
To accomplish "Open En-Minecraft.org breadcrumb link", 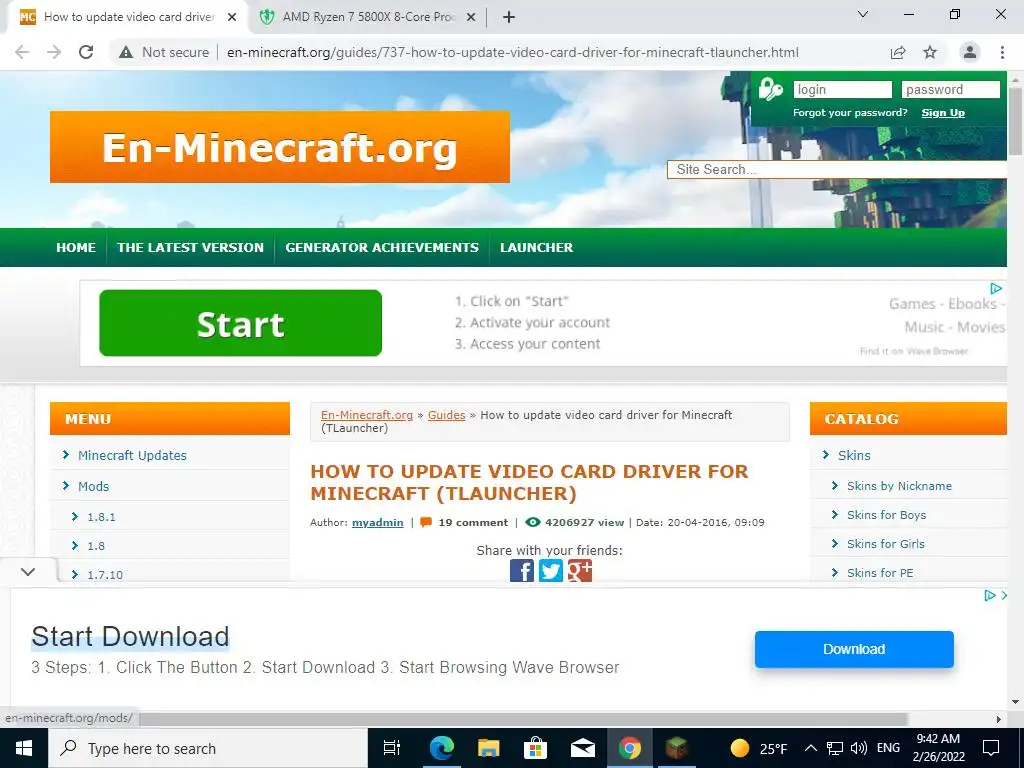I will (367, 415).
